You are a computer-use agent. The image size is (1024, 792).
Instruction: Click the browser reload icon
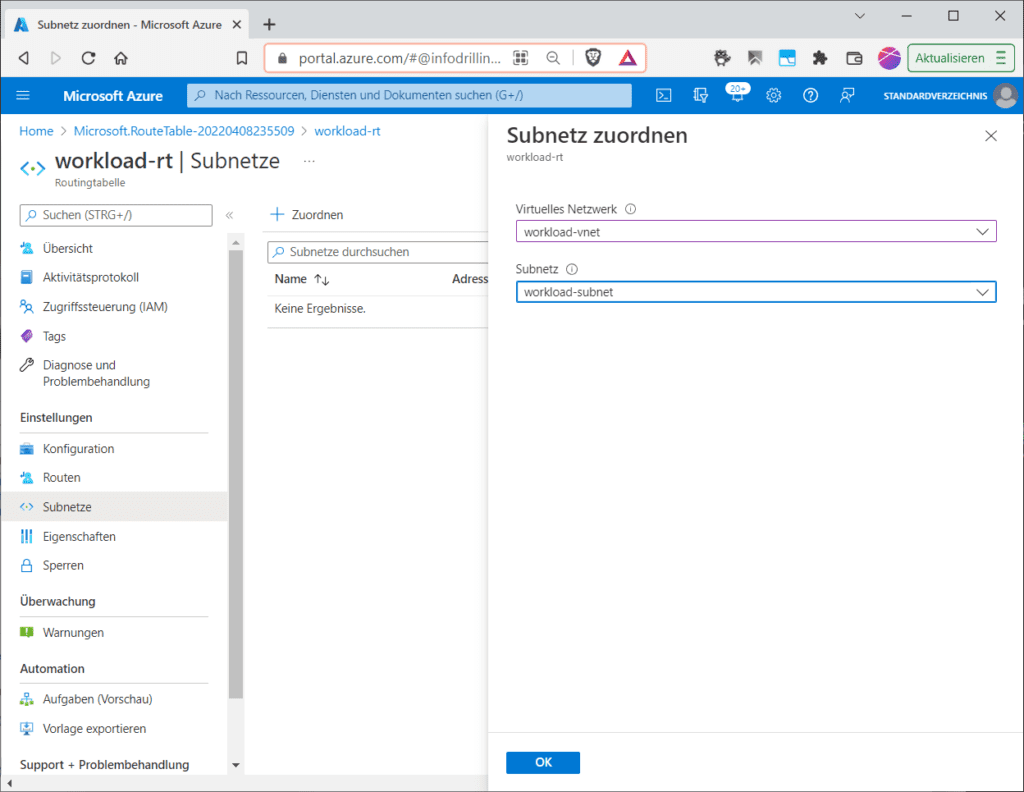click(x=88, y=58)
